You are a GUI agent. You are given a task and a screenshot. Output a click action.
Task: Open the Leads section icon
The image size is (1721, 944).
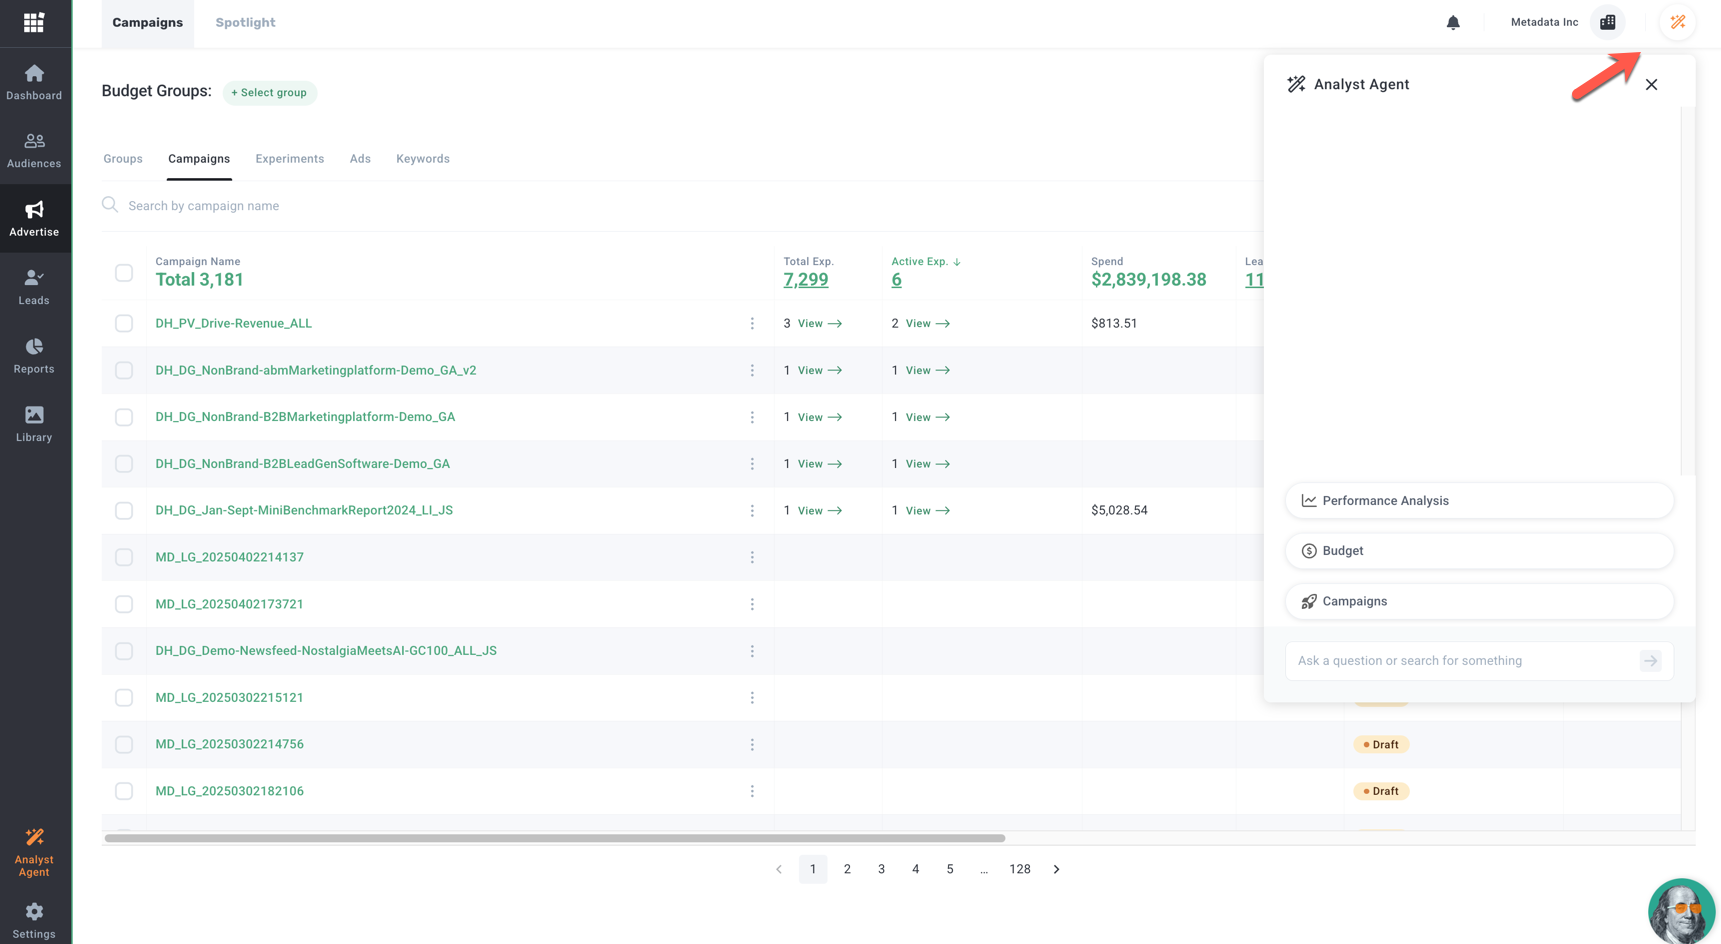(x=34, y=278)
